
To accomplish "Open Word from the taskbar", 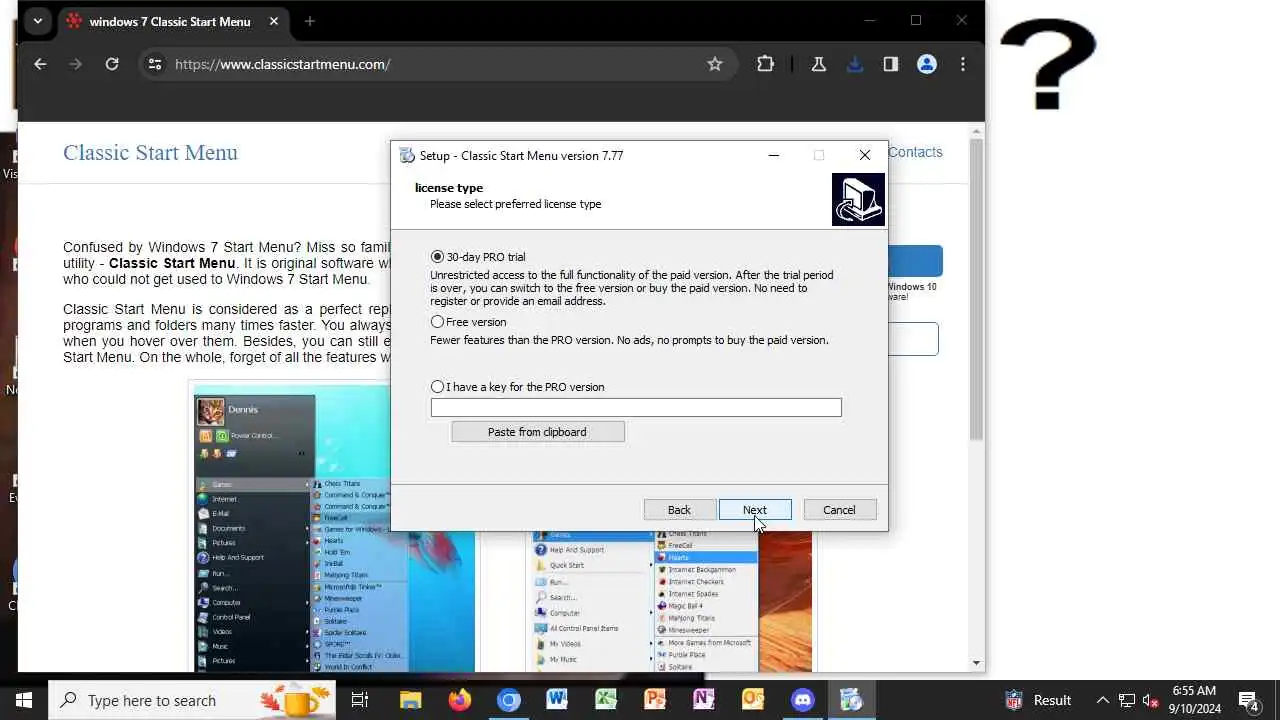I will pos(557,700).
